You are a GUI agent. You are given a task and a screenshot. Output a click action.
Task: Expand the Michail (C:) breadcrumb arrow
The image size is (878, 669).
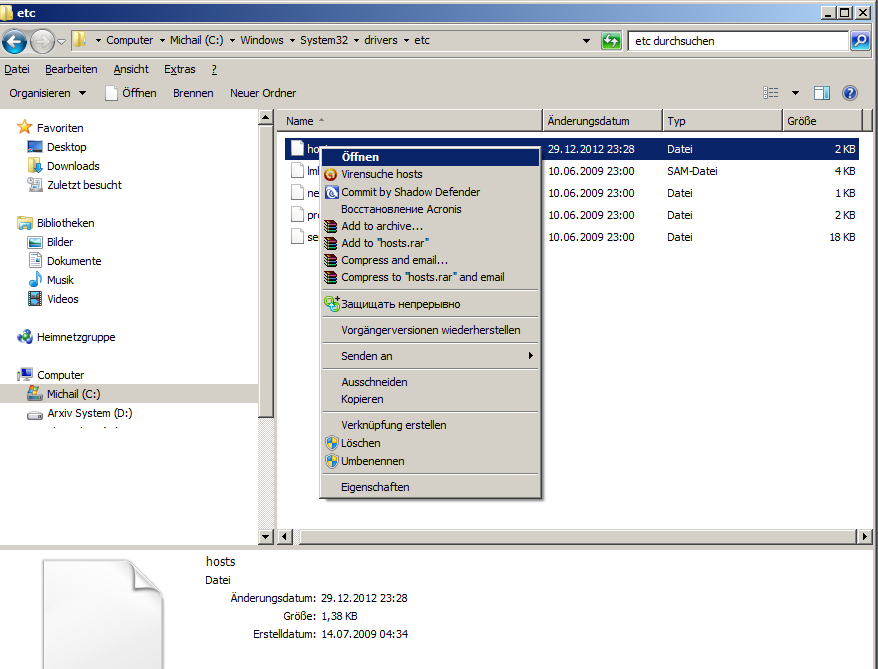tap(232, 41)
